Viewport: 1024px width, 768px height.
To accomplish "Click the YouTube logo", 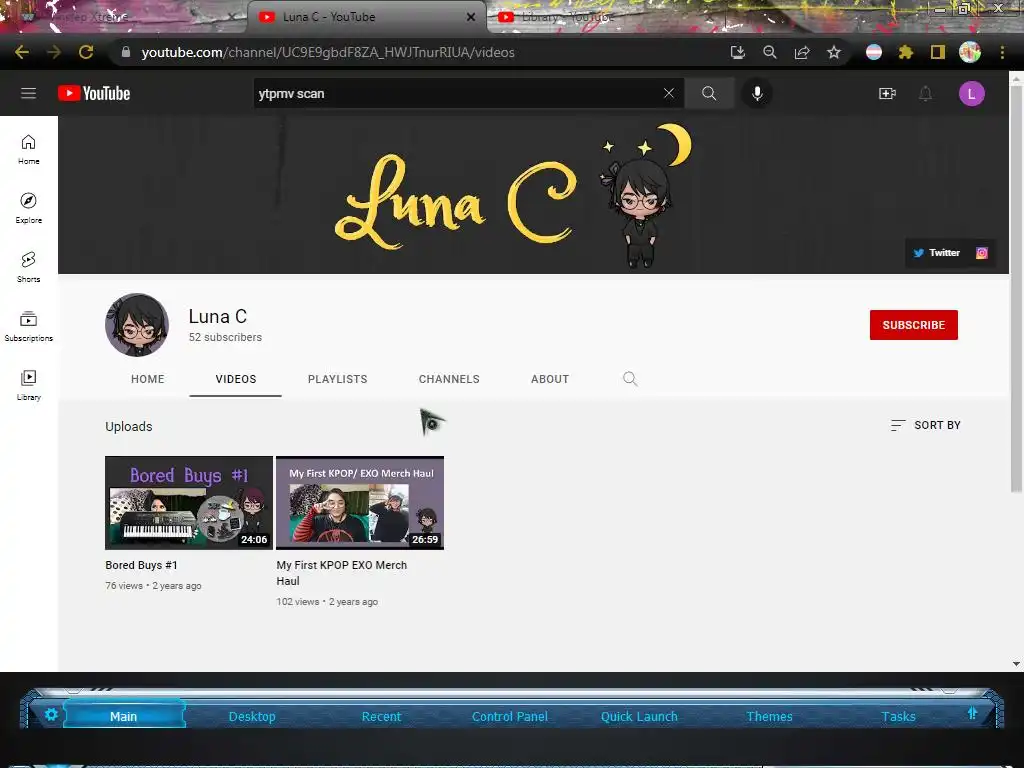I will (94, 93).
